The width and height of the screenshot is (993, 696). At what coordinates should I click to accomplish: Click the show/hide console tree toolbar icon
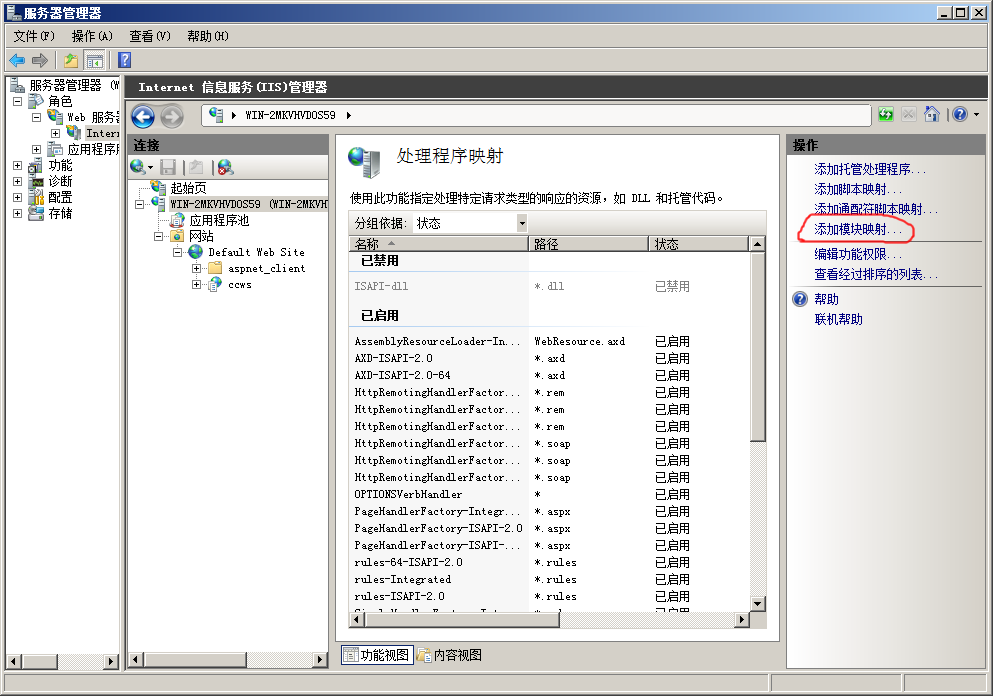94,60
